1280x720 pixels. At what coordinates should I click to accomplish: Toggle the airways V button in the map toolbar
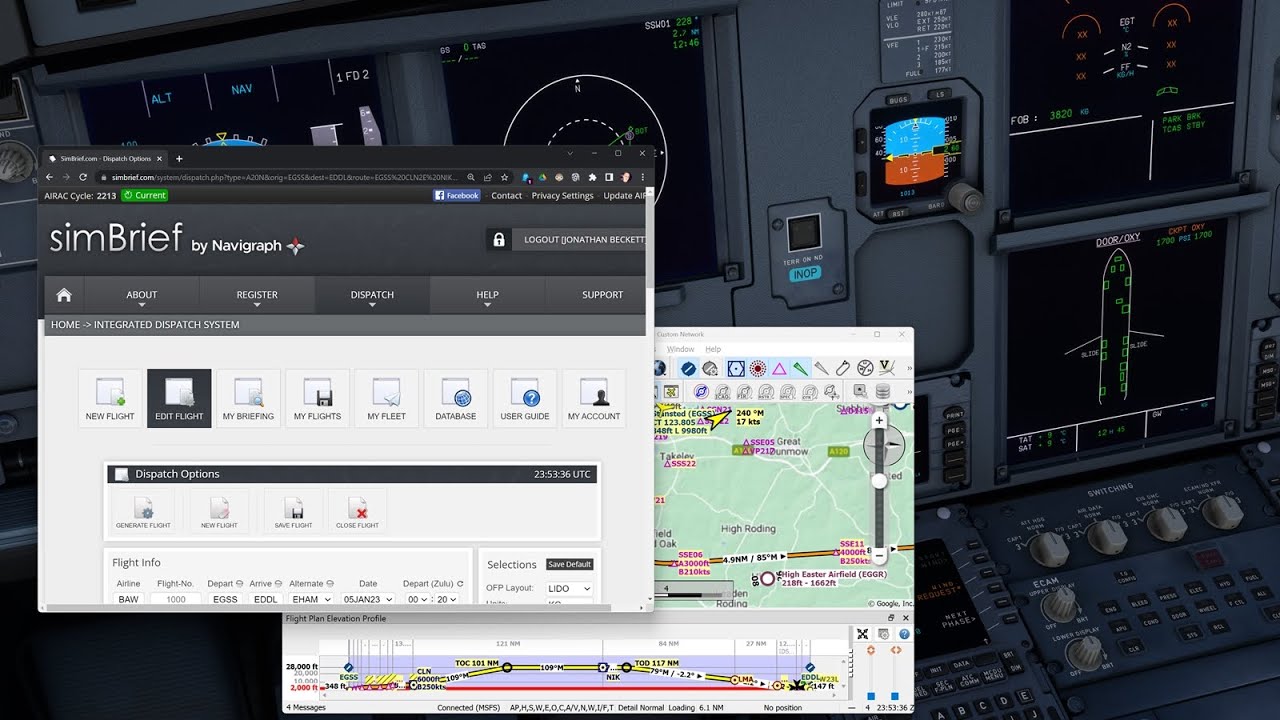click(886, 368)
